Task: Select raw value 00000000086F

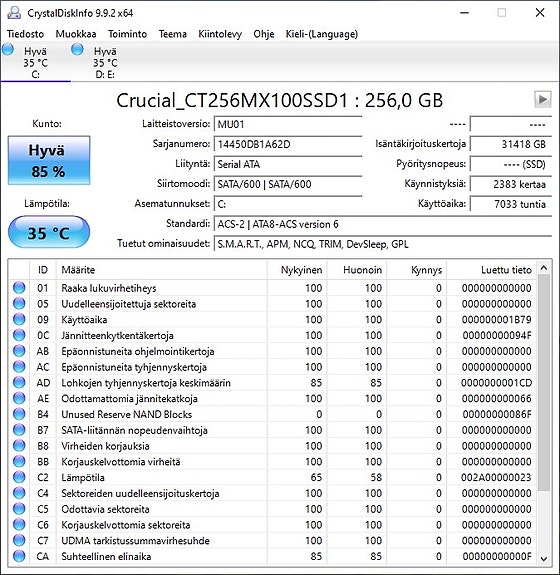Action: [497, 414]
